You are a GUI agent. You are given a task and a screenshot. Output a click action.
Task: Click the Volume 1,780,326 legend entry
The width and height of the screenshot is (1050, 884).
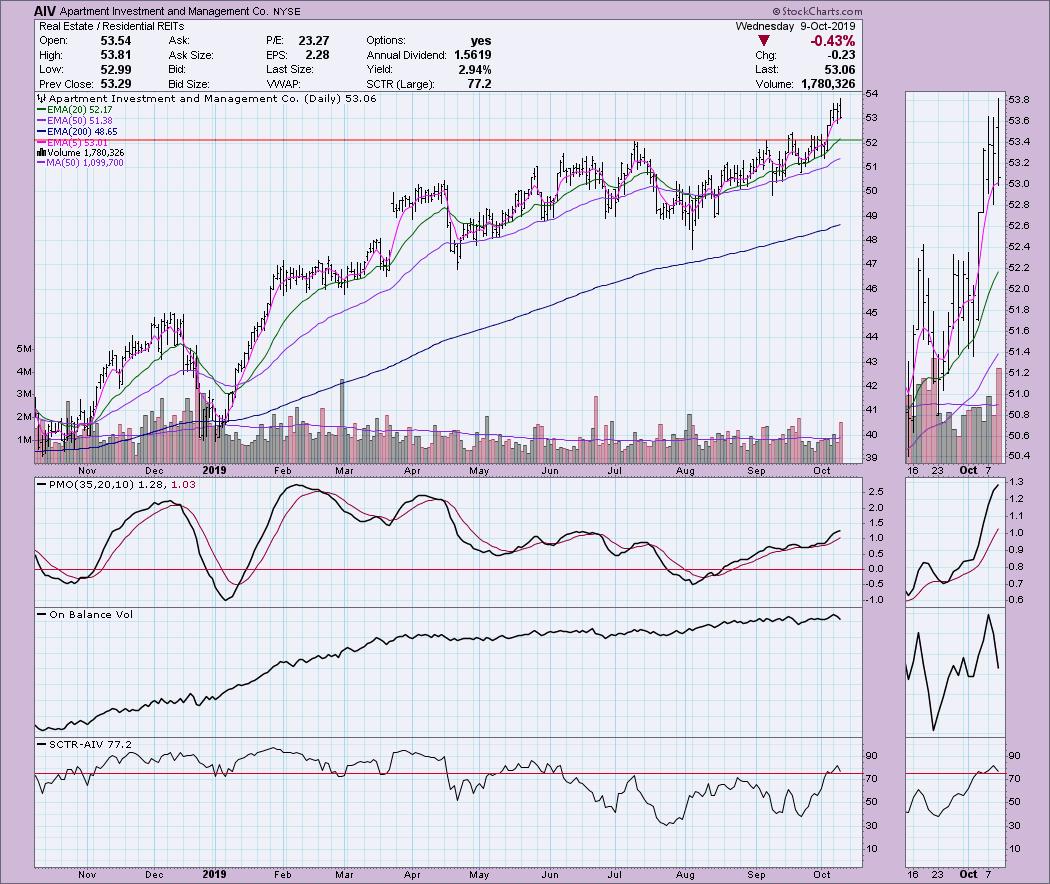[80, 153]
